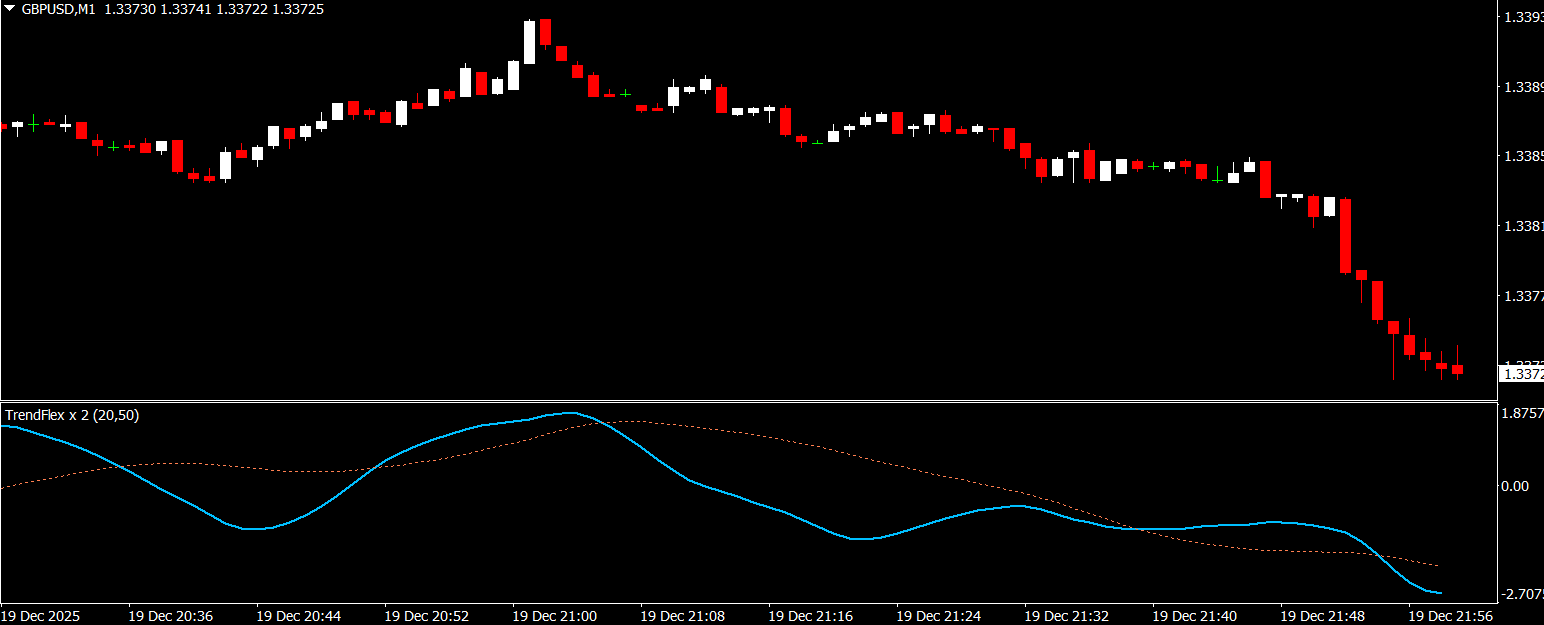1544x625 pixels.
Task: Click the highlighted current price tag
Action: coord(1521,374)
